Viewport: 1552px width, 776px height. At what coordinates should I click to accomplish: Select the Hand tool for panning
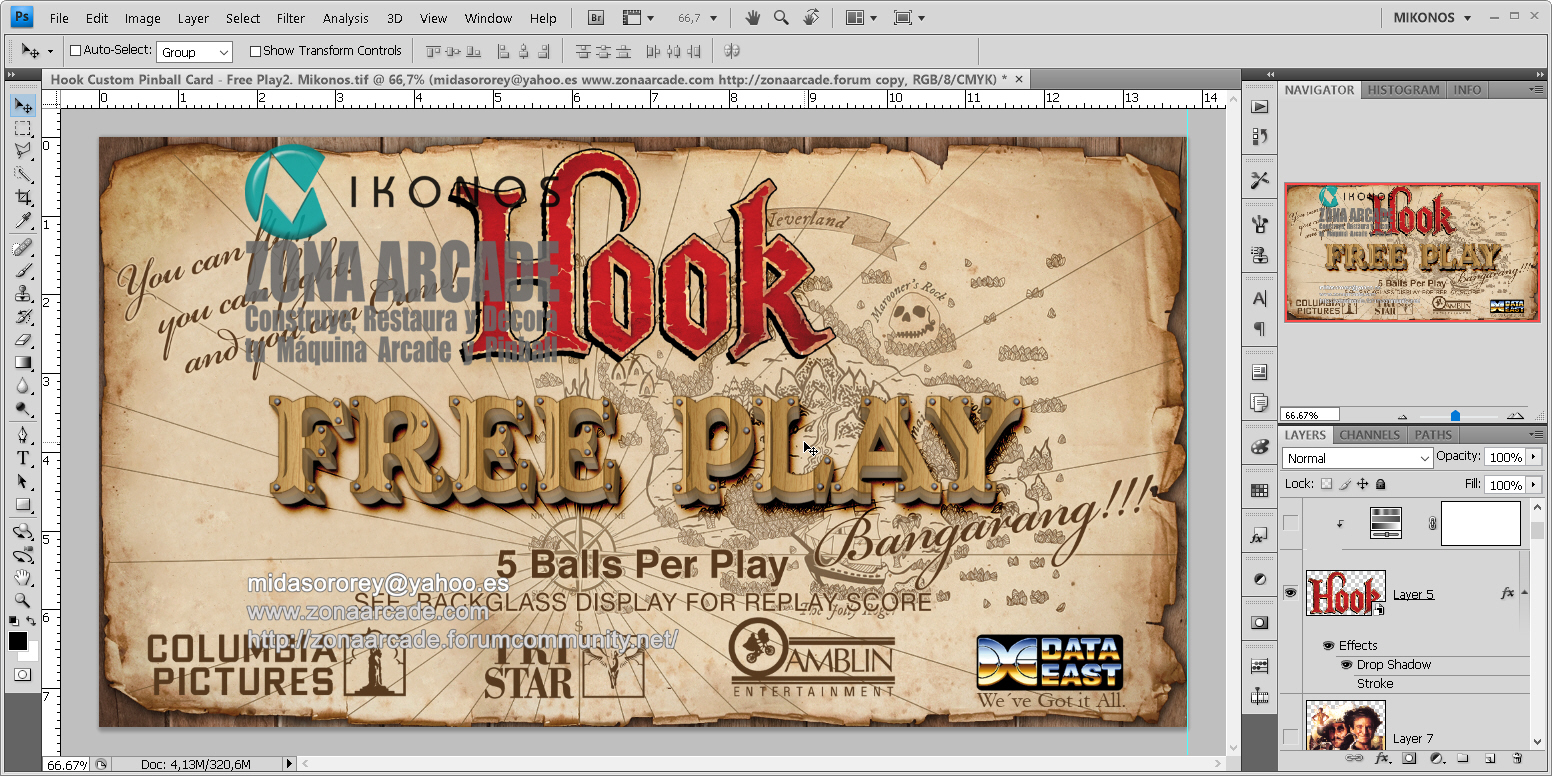point(22,578)
